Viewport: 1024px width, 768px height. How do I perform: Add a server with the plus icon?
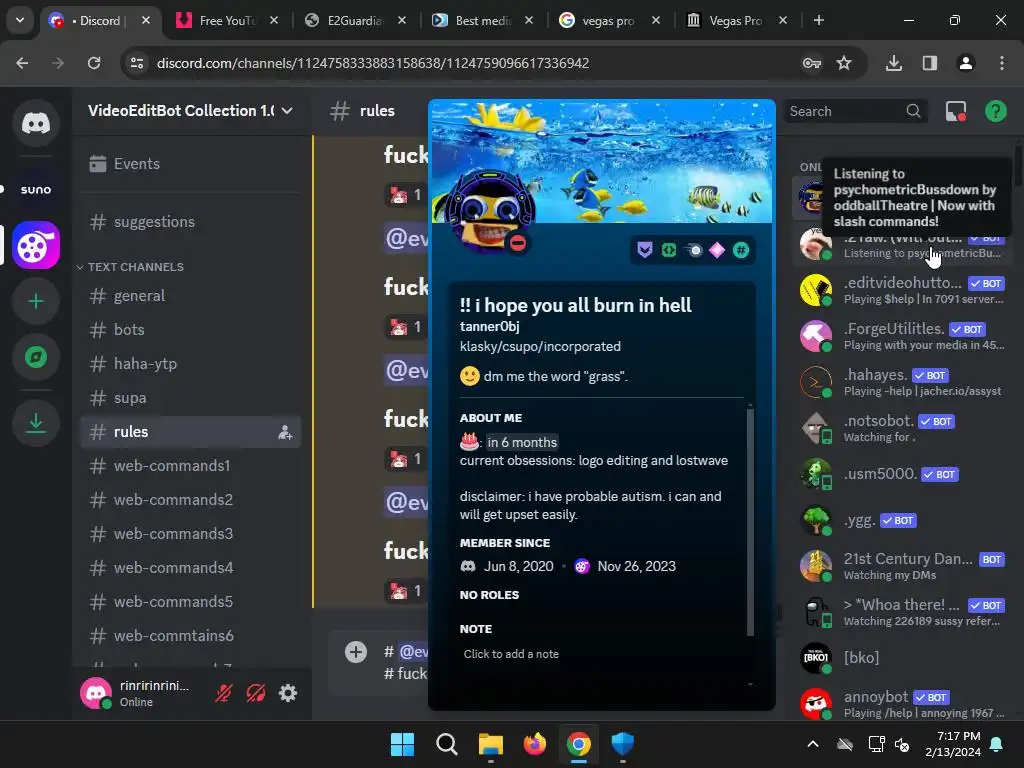[x=36, y=301]
